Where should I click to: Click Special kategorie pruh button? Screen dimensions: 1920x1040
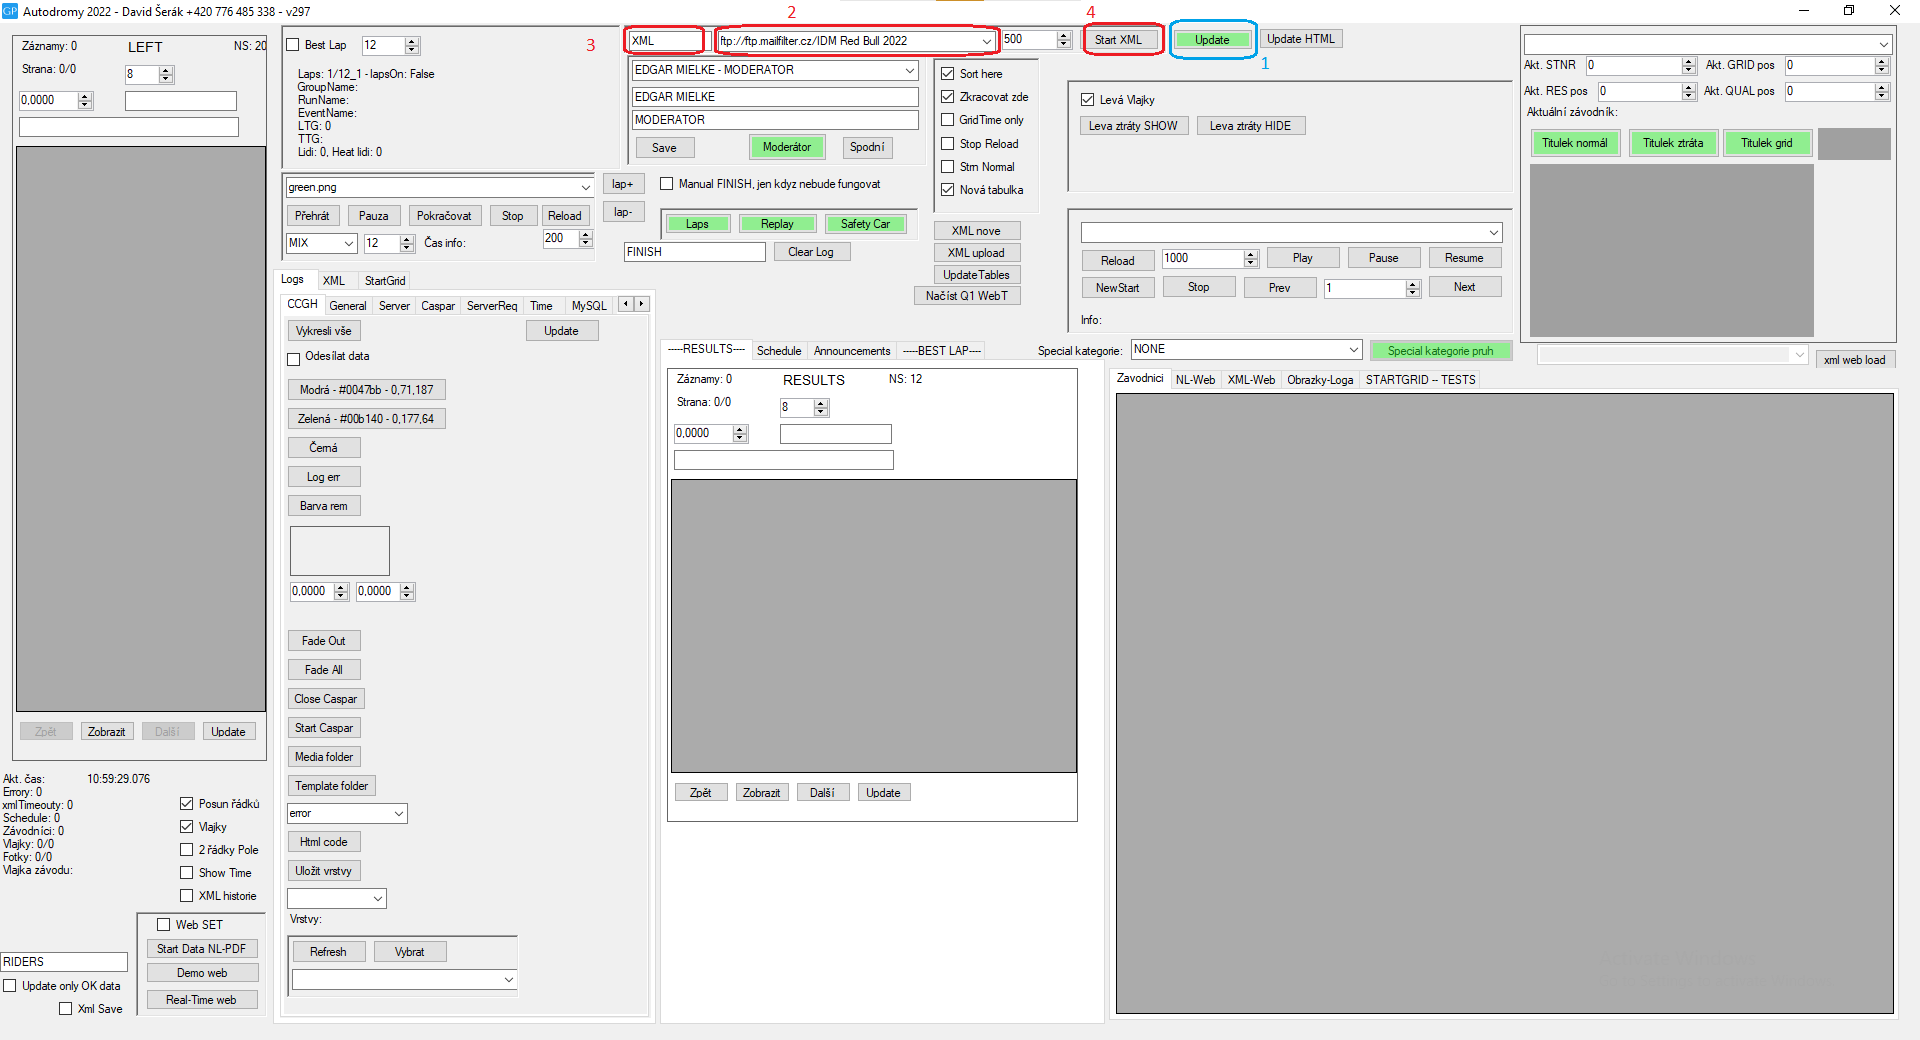1440,351
